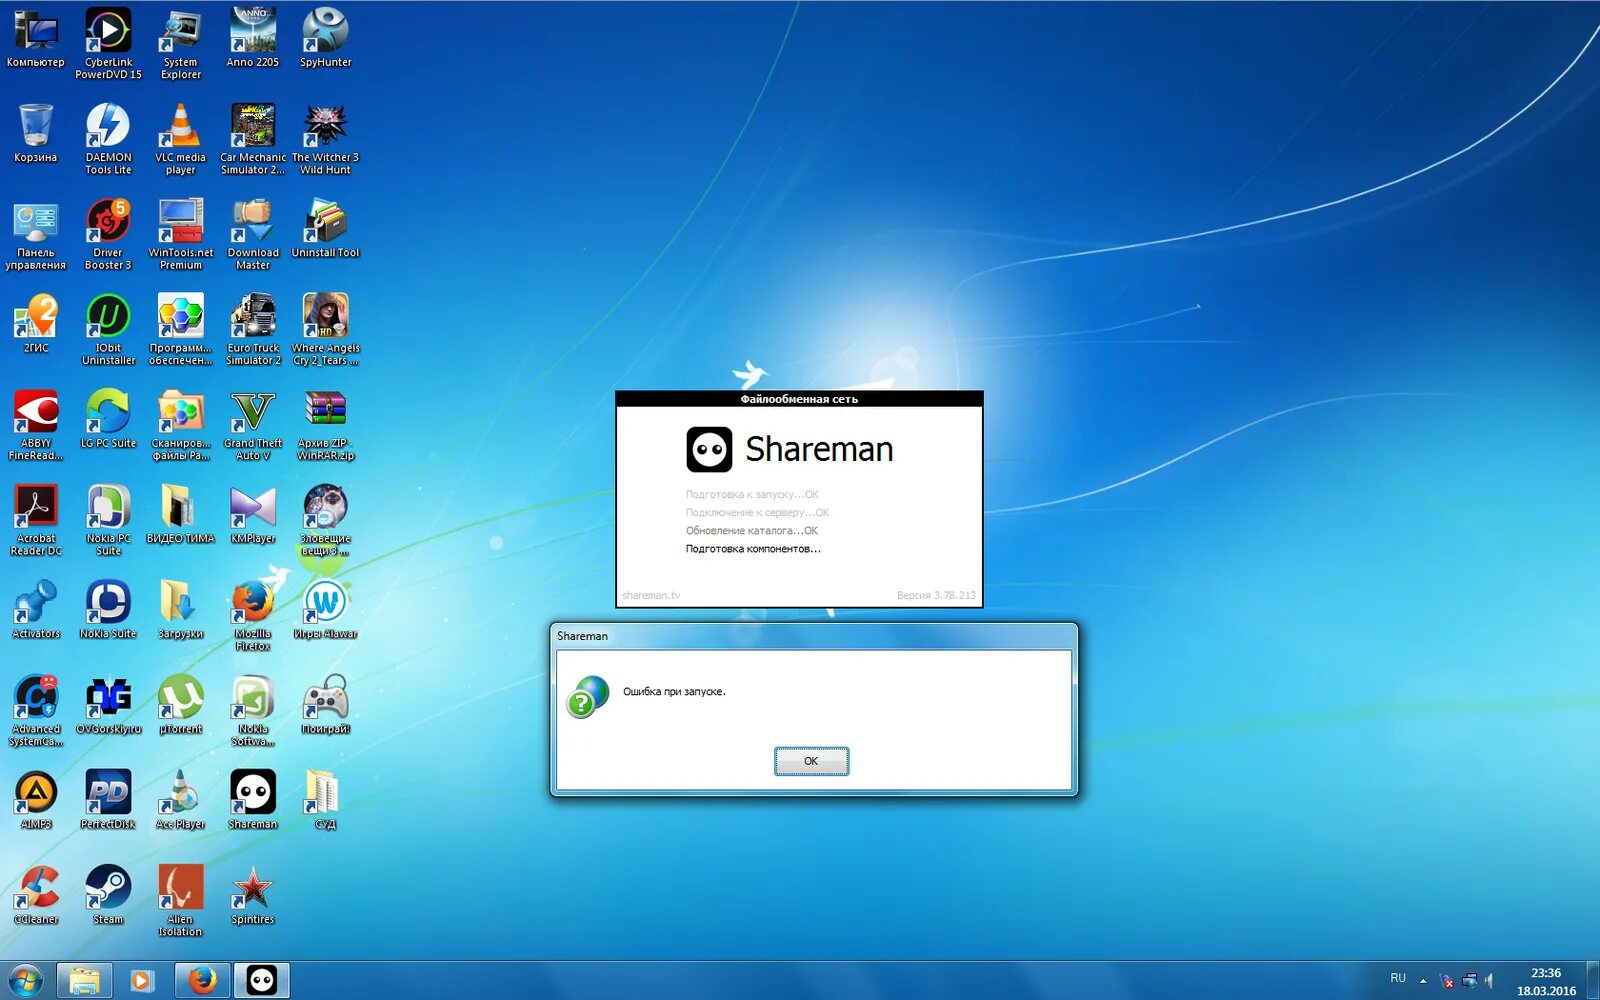Select the µTorrent desktop icon
The height and width of the screenshot is (1000, 1600).
coord(181,705)
